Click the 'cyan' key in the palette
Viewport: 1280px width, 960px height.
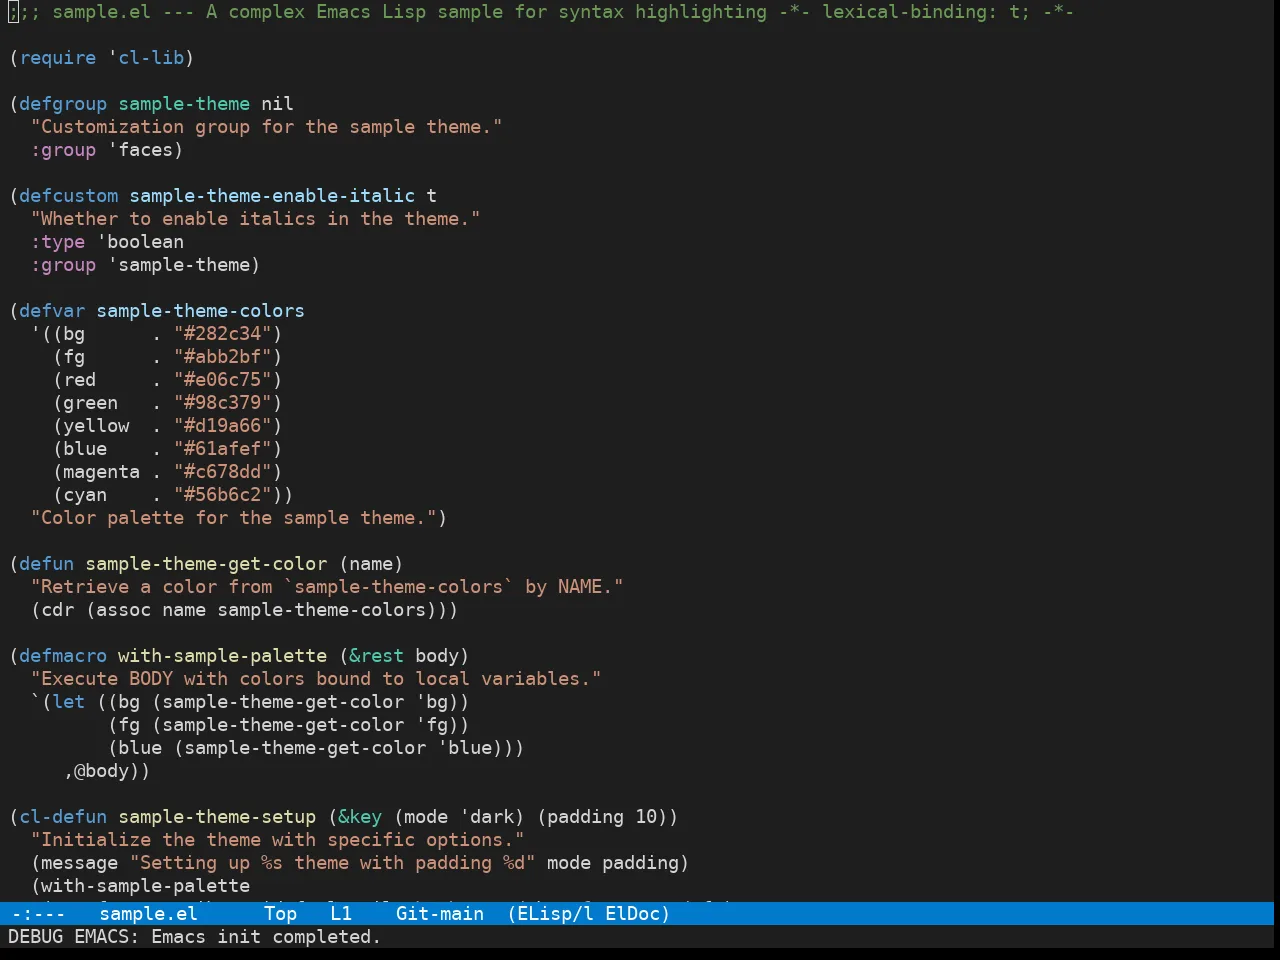pyautogui.click(x=85, y=495)
